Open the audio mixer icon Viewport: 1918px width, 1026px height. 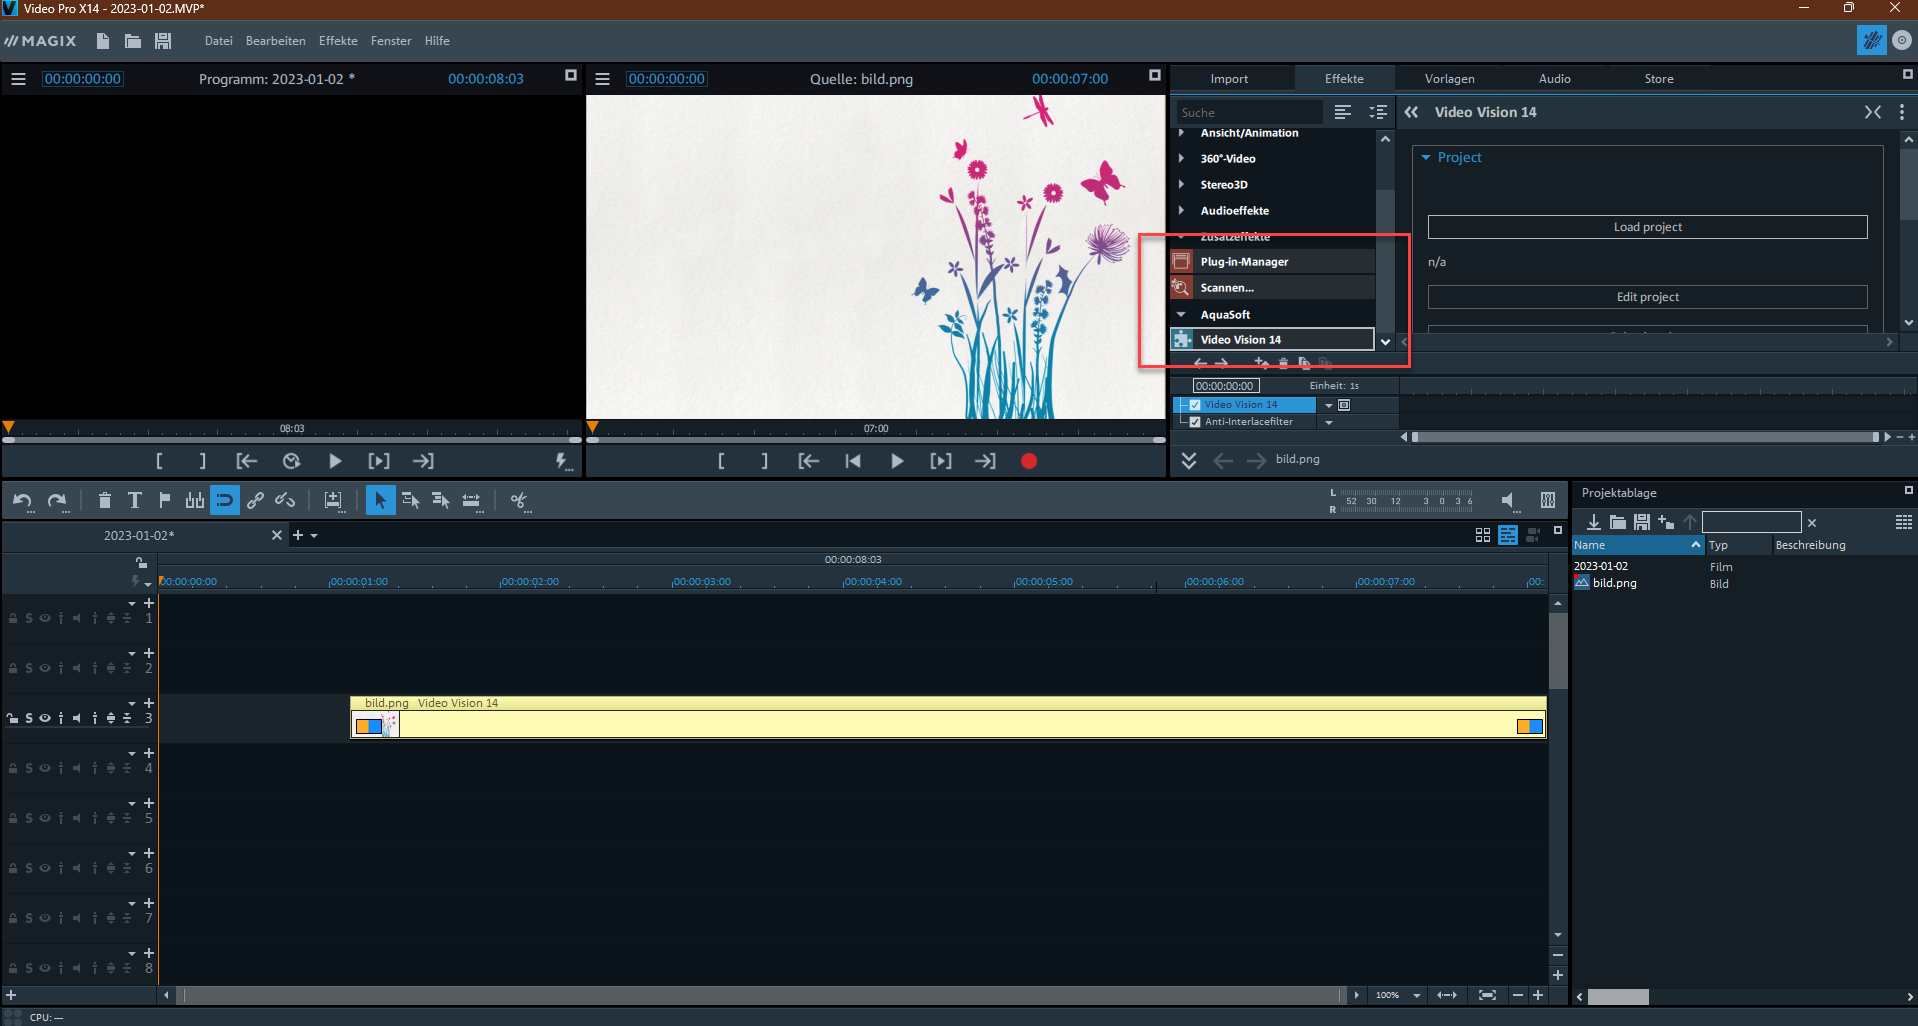coord(1548,501)
